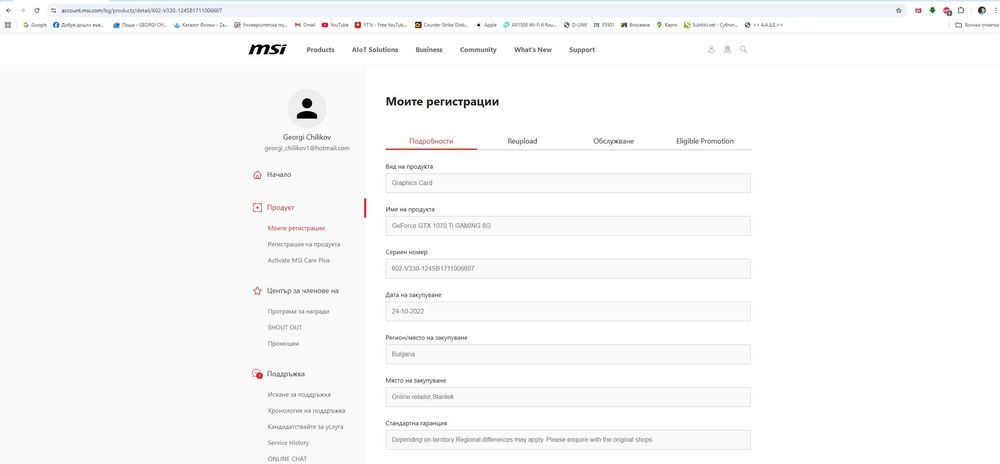Open the D-LINK bookmark
Image resolution: width=1000 pixels, height=464 pixels.
click(x=575, y=25)
